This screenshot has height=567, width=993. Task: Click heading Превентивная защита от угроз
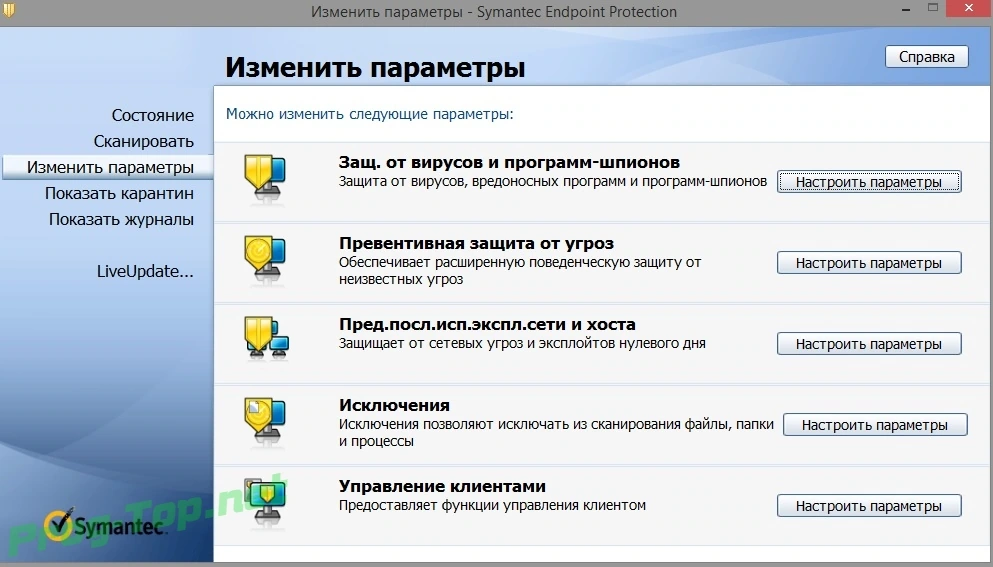[476, 243]
